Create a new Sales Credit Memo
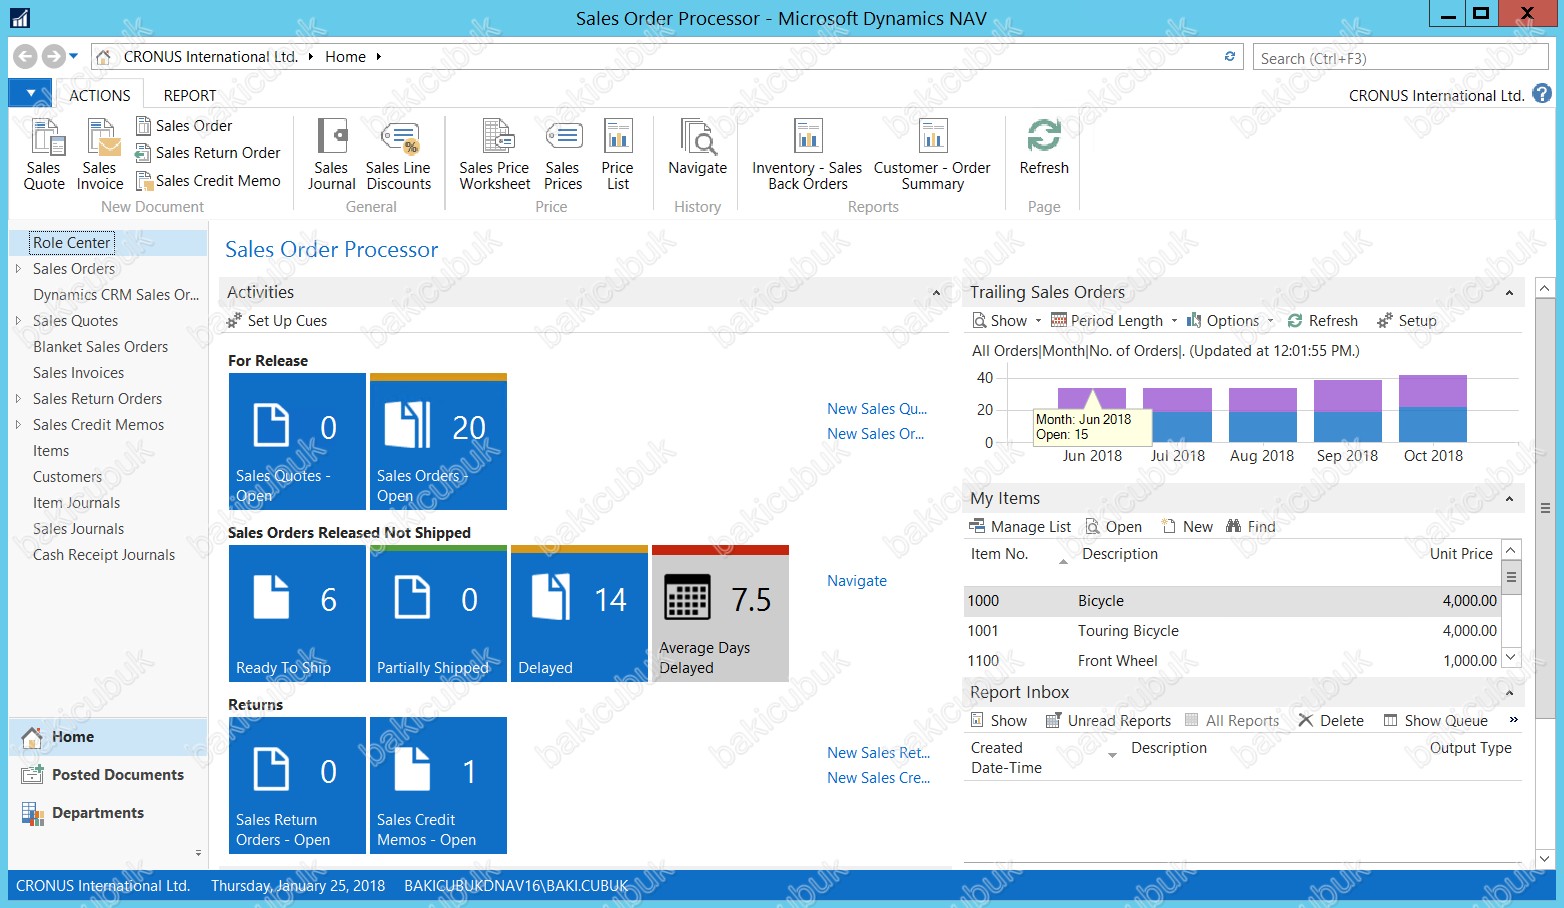This screenshot has height=908, width=1564. tap(208, 181)
